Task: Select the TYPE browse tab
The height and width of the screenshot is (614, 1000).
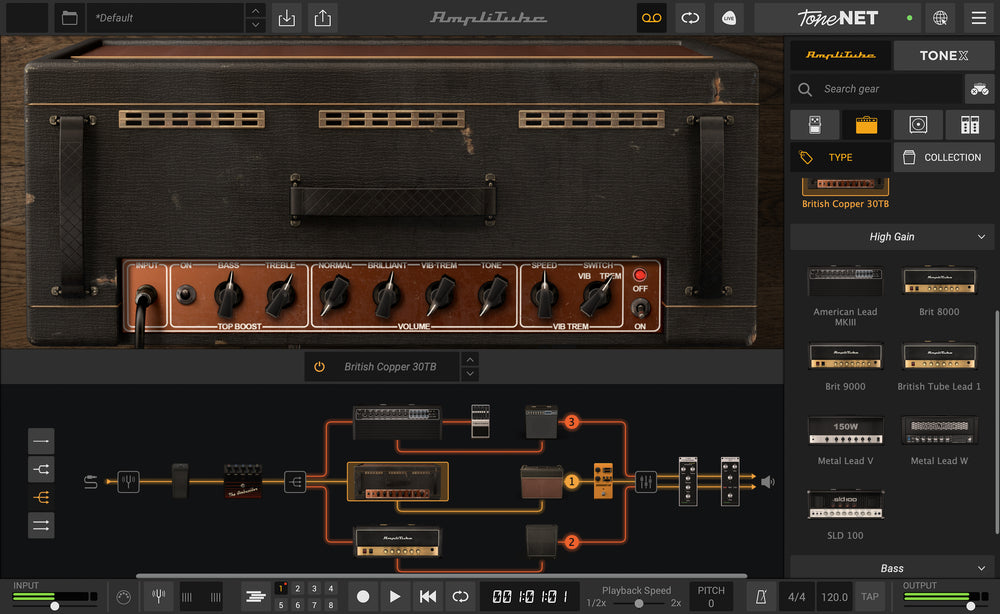Action: tap(841, 157)
